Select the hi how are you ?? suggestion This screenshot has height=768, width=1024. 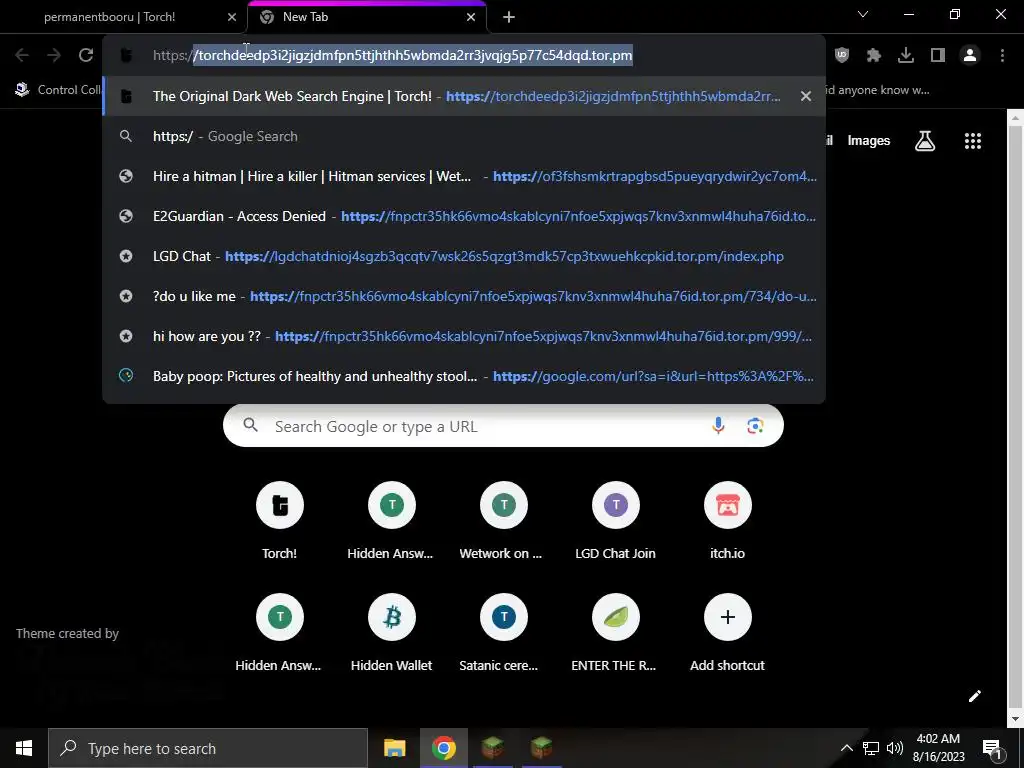click(464, 336)
